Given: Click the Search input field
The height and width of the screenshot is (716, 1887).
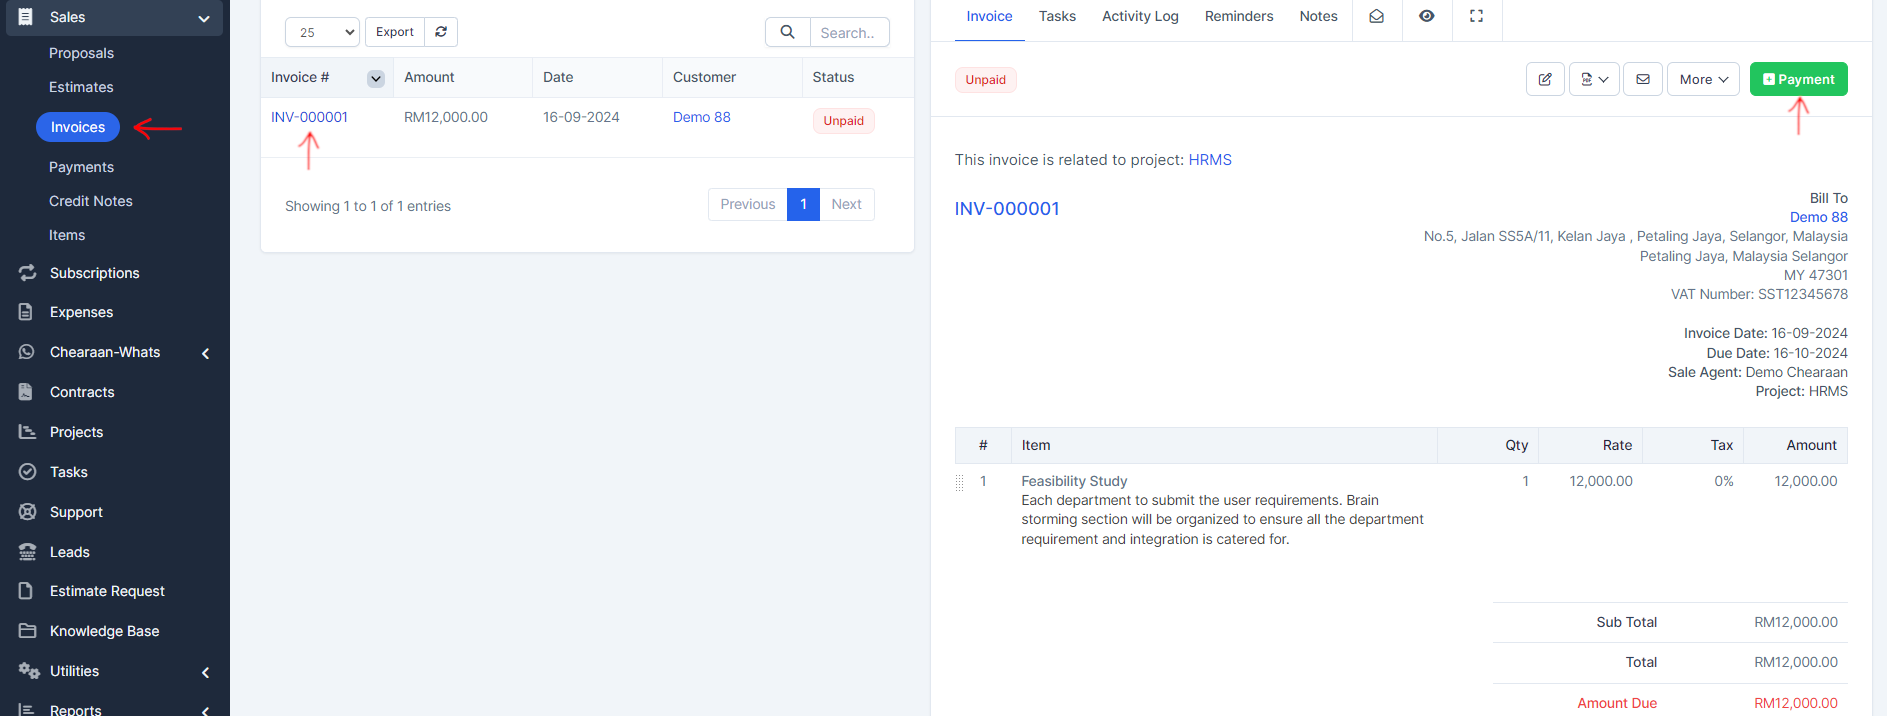Looking at the screenshot, I should tap(848, 33).
